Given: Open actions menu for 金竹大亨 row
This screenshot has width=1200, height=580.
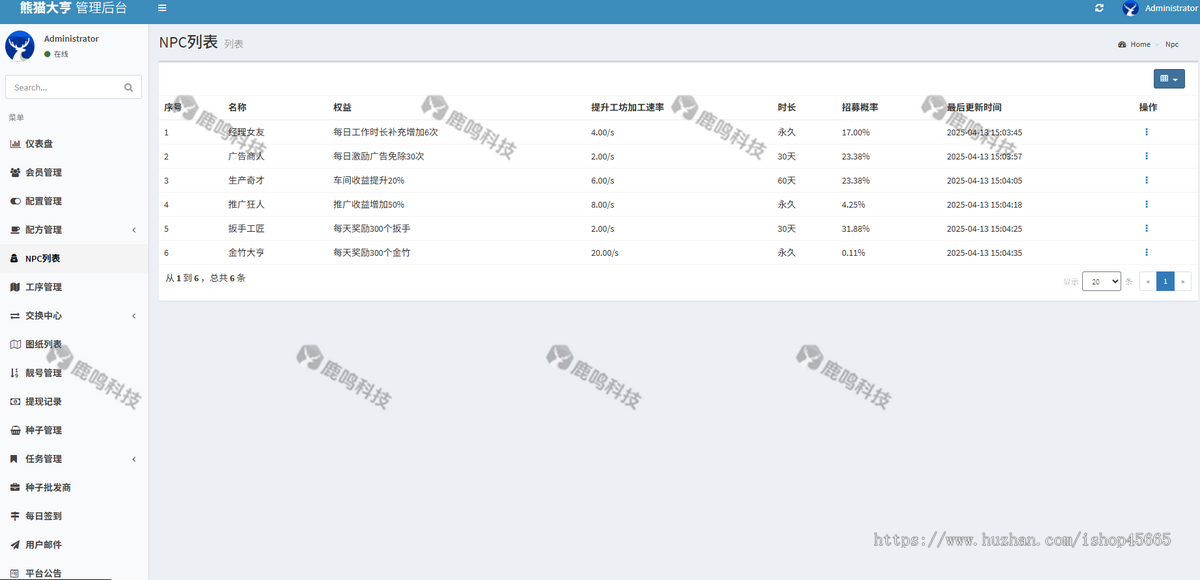Looking at the screenshot, I should pyautogui.click(x=1147, y=252).
